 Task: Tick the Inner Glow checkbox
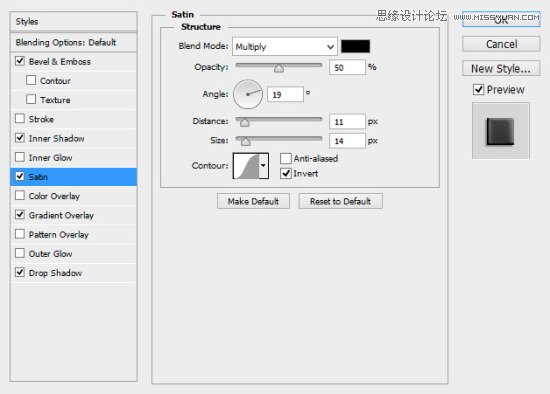(x=20, y=157)
